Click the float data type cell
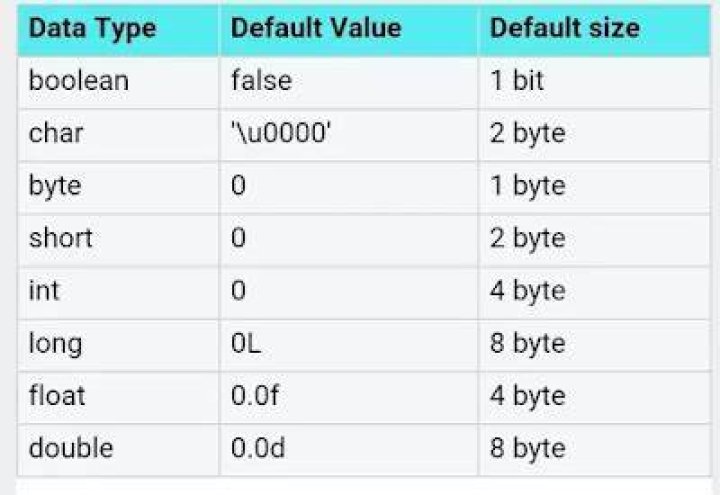 pyautogui.click(x=118, y=397)
